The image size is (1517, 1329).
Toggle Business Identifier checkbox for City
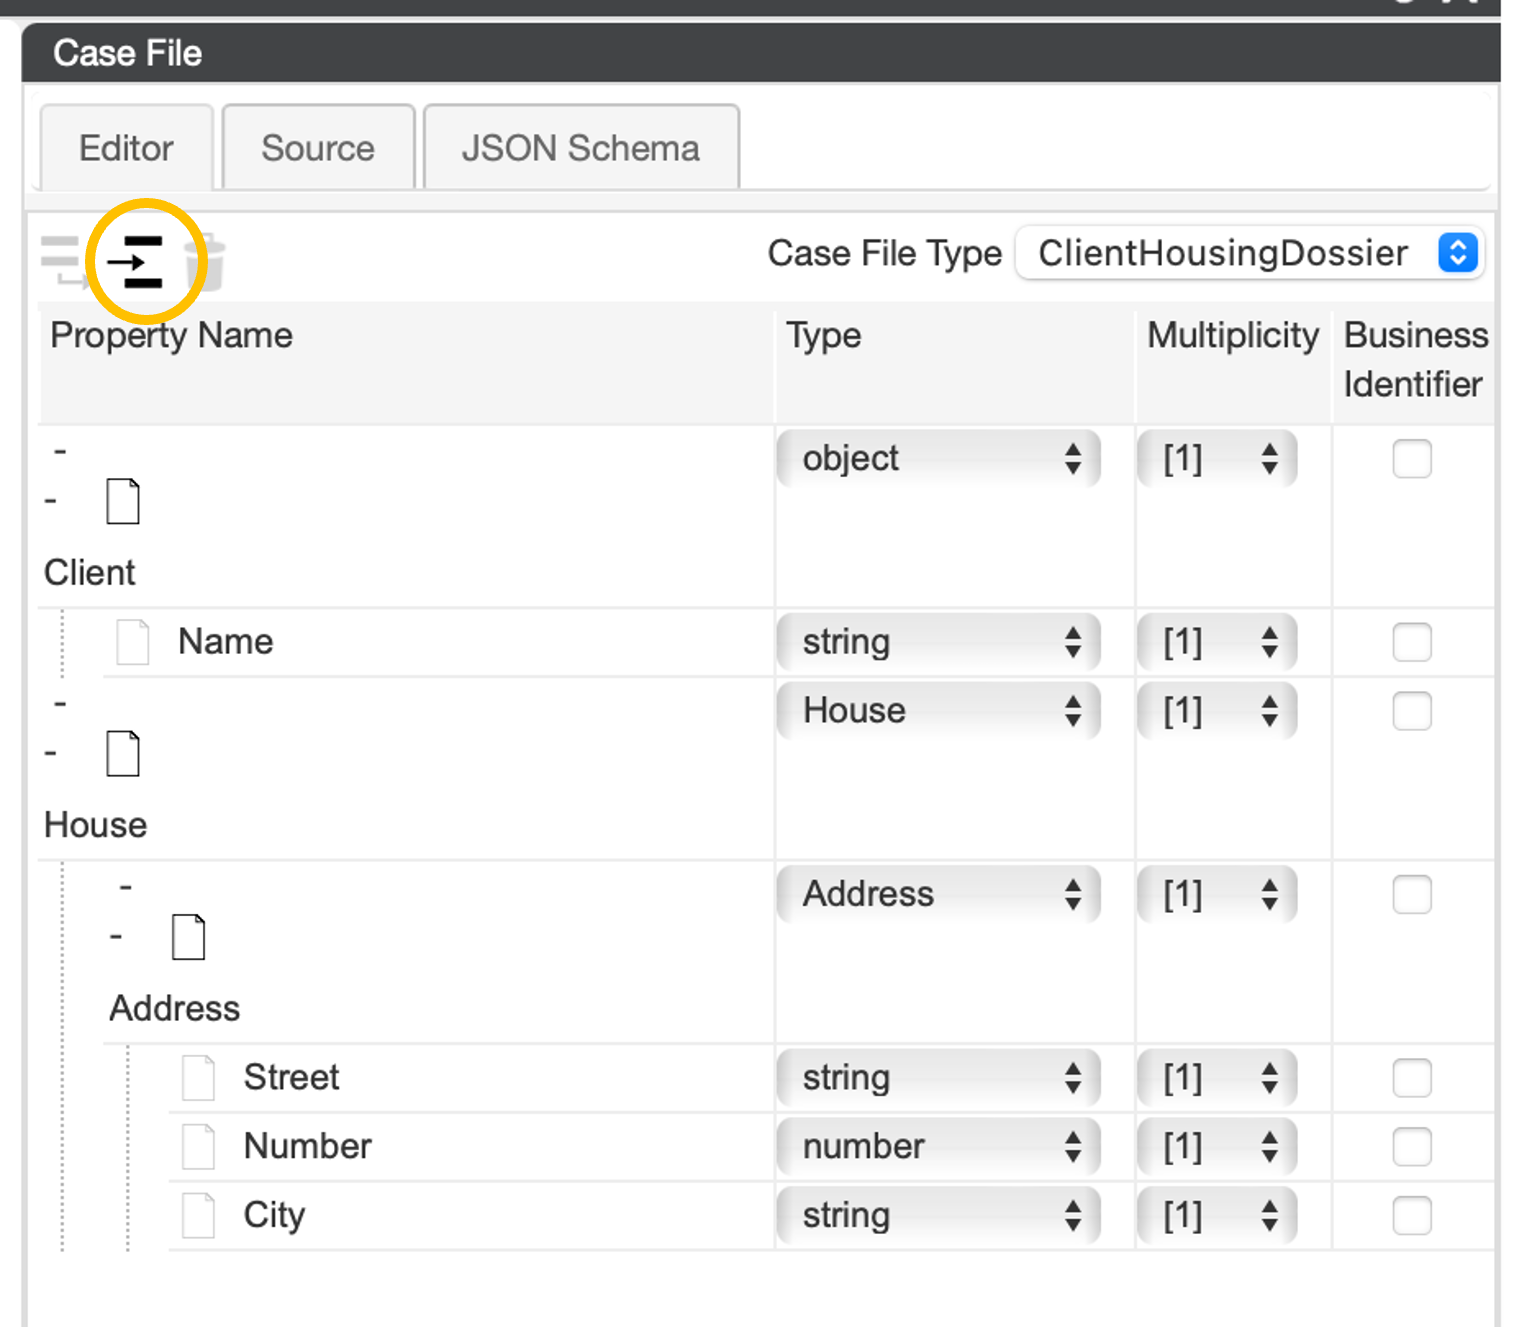(1411, 1215)
